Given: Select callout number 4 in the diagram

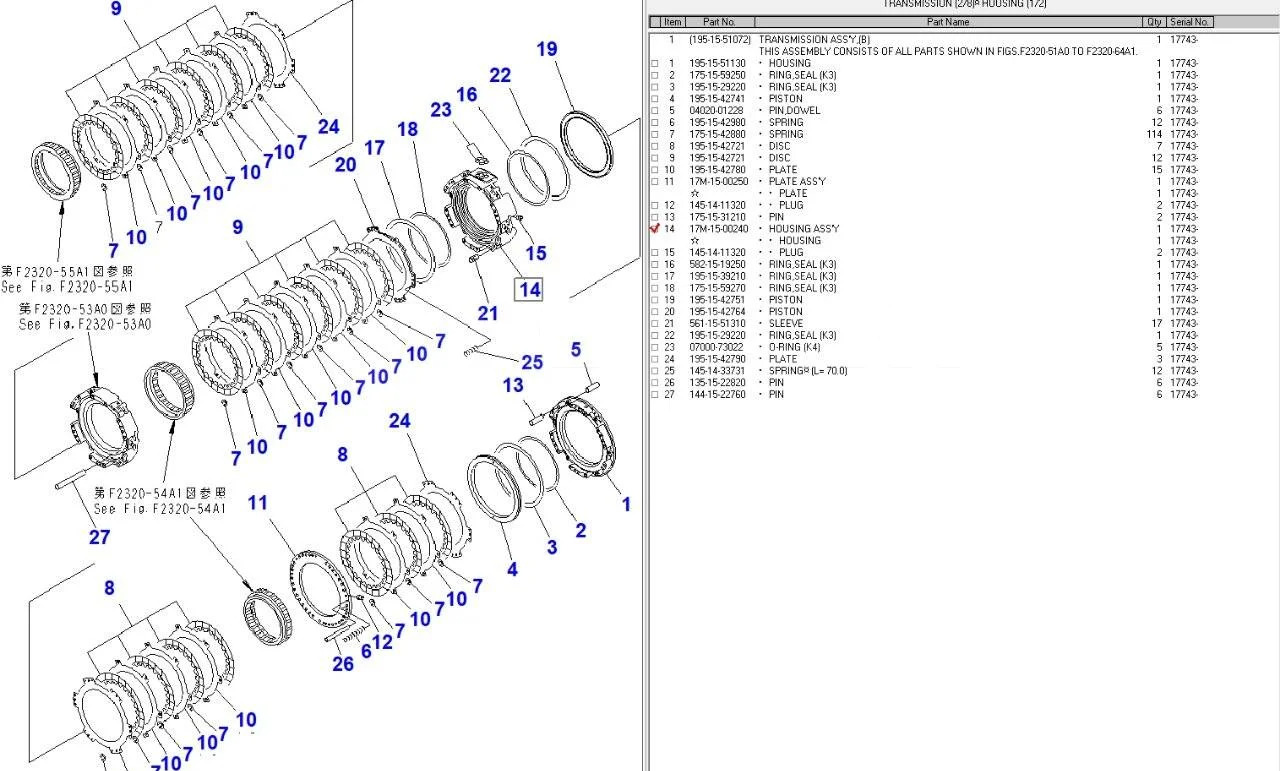Looking at the screenshot, I should 512,570.
